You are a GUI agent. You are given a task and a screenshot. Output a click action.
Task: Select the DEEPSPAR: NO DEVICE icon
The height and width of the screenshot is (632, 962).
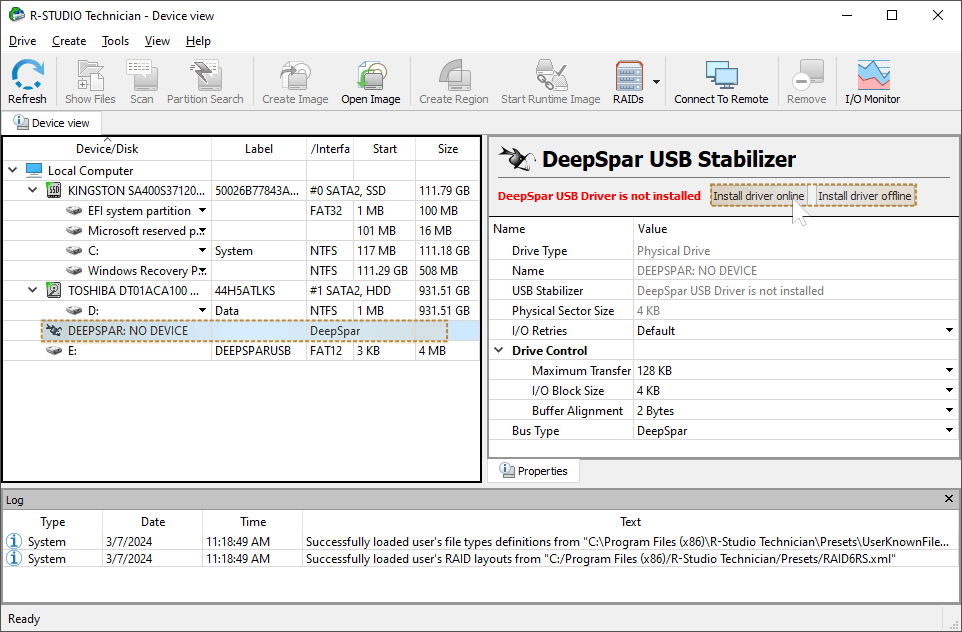[x=54, y=331]
